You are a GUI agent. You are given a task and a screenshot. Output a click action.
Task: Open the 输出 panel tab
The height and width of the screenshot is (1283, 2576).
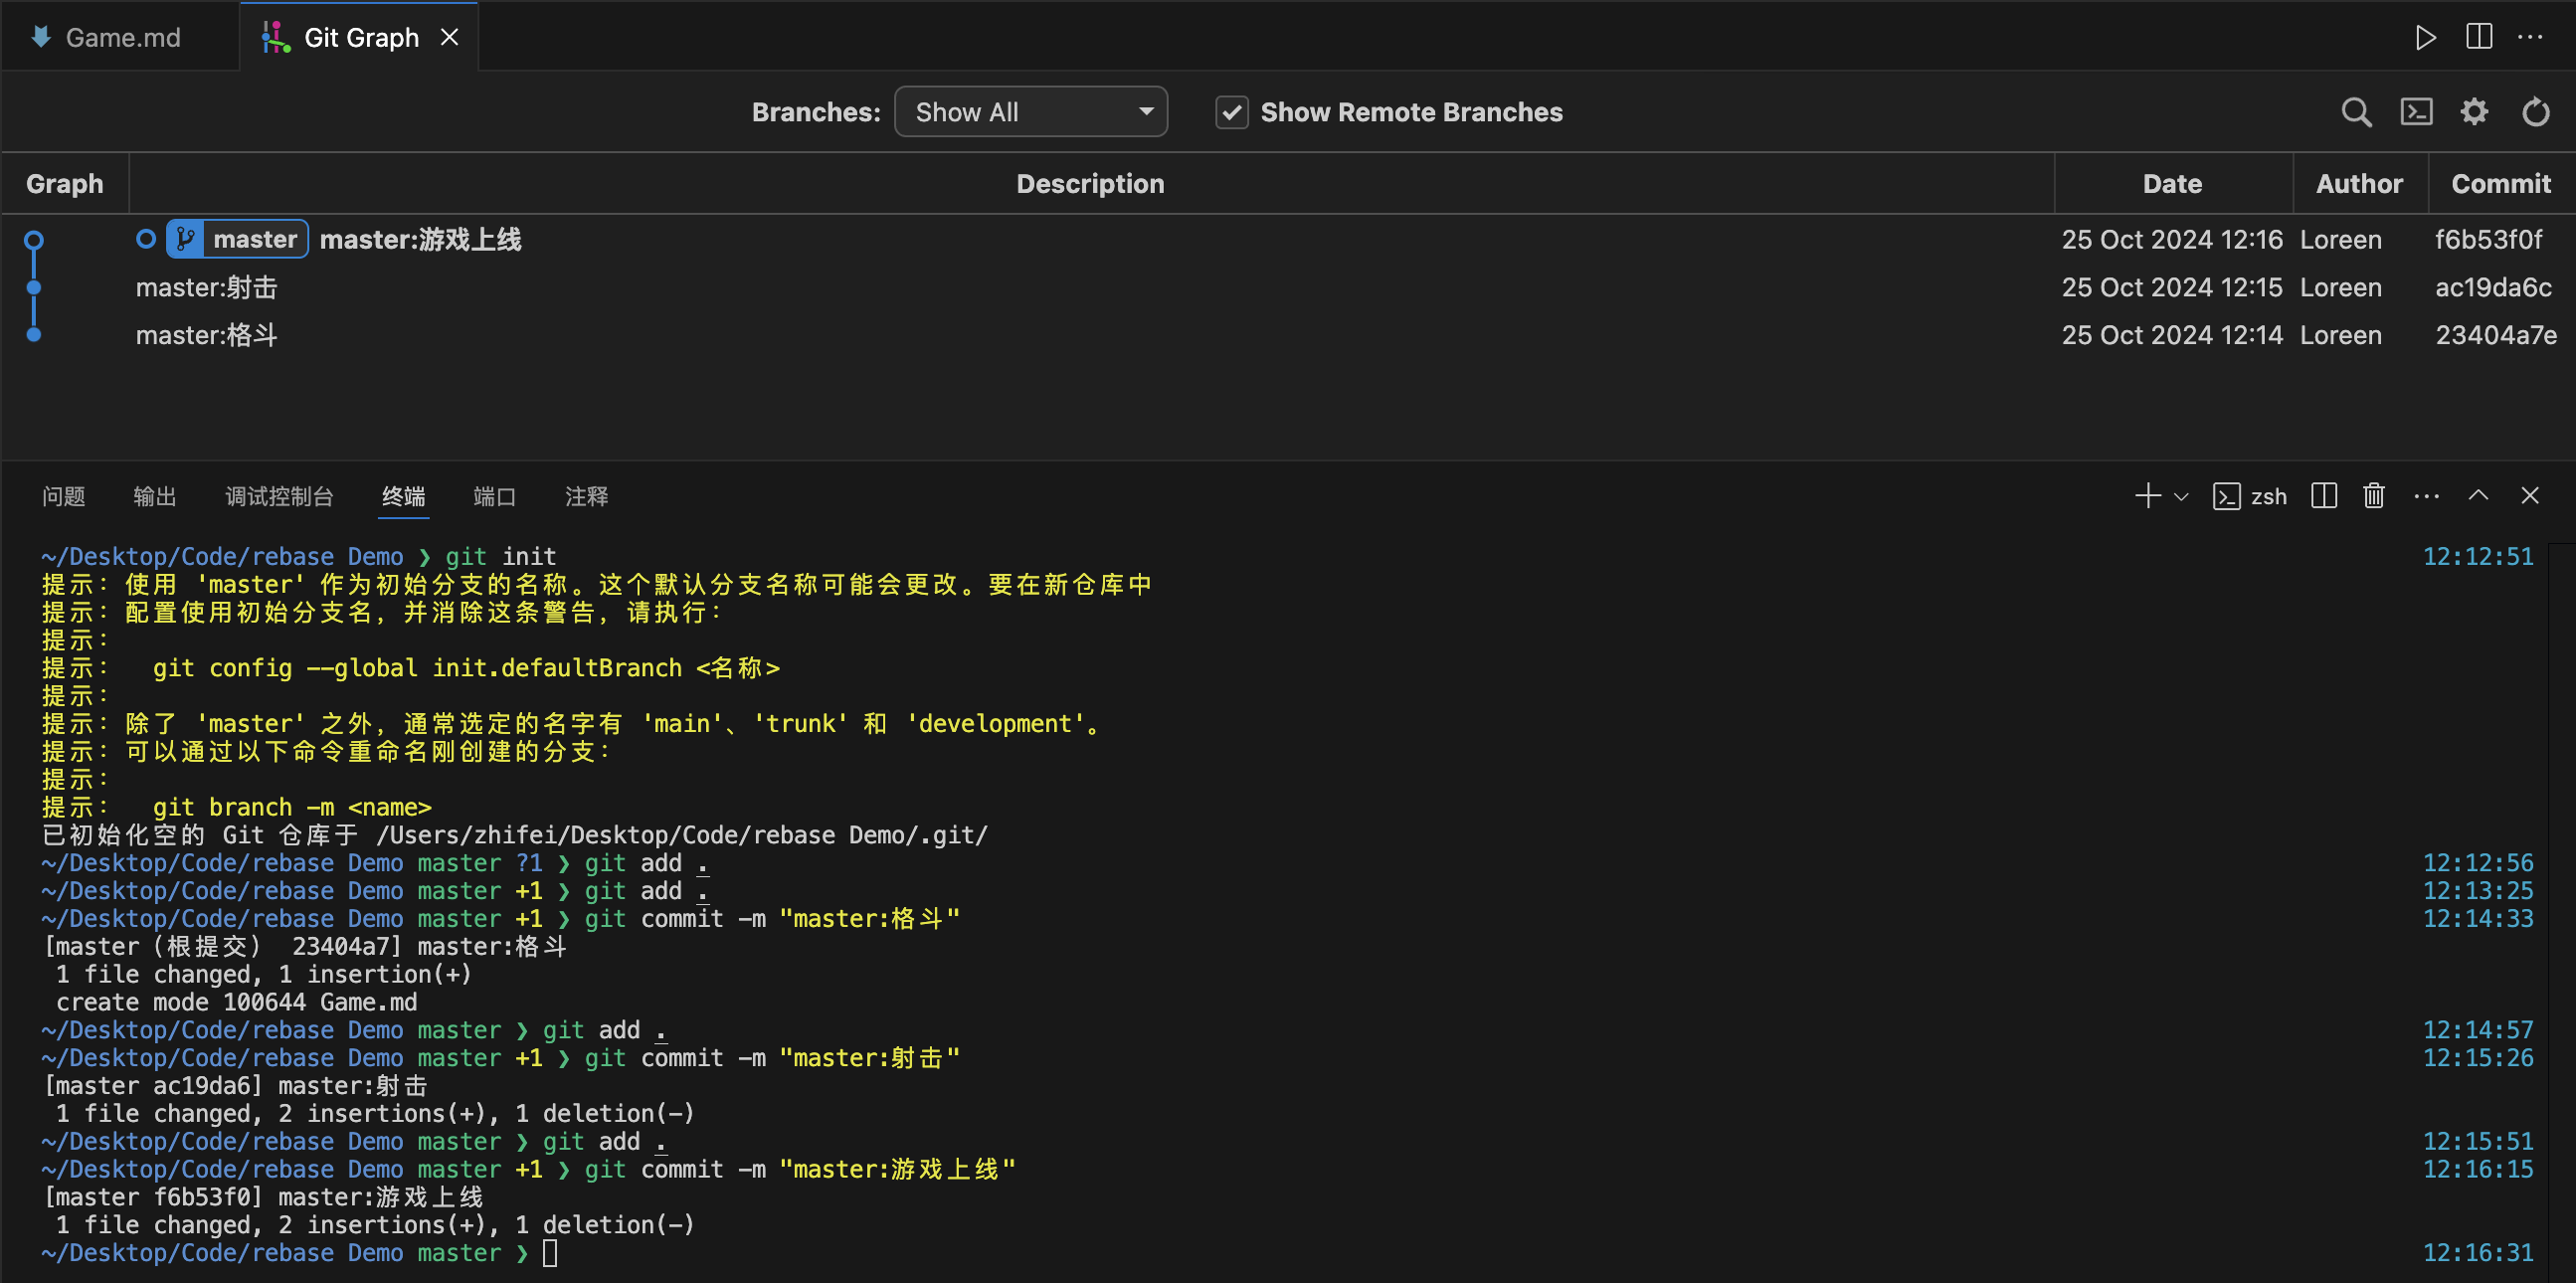(155, 496)
